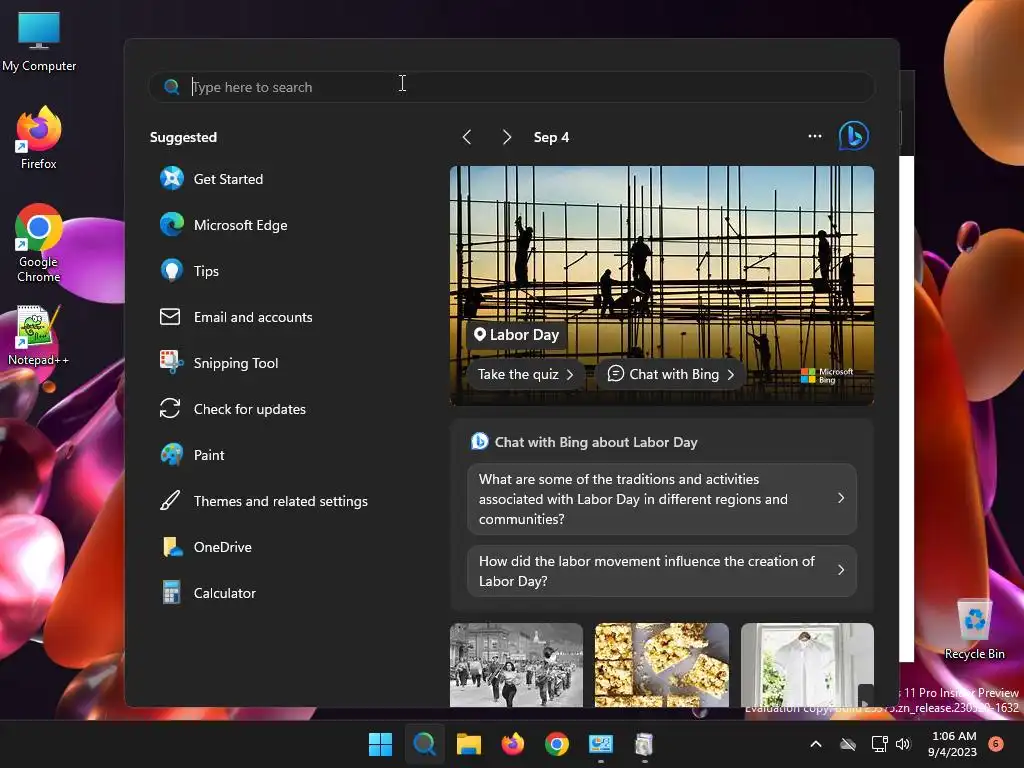Select the My Computer desktop icon
1024x768 pixels.
pyautogui.click(x=39, y=41)
